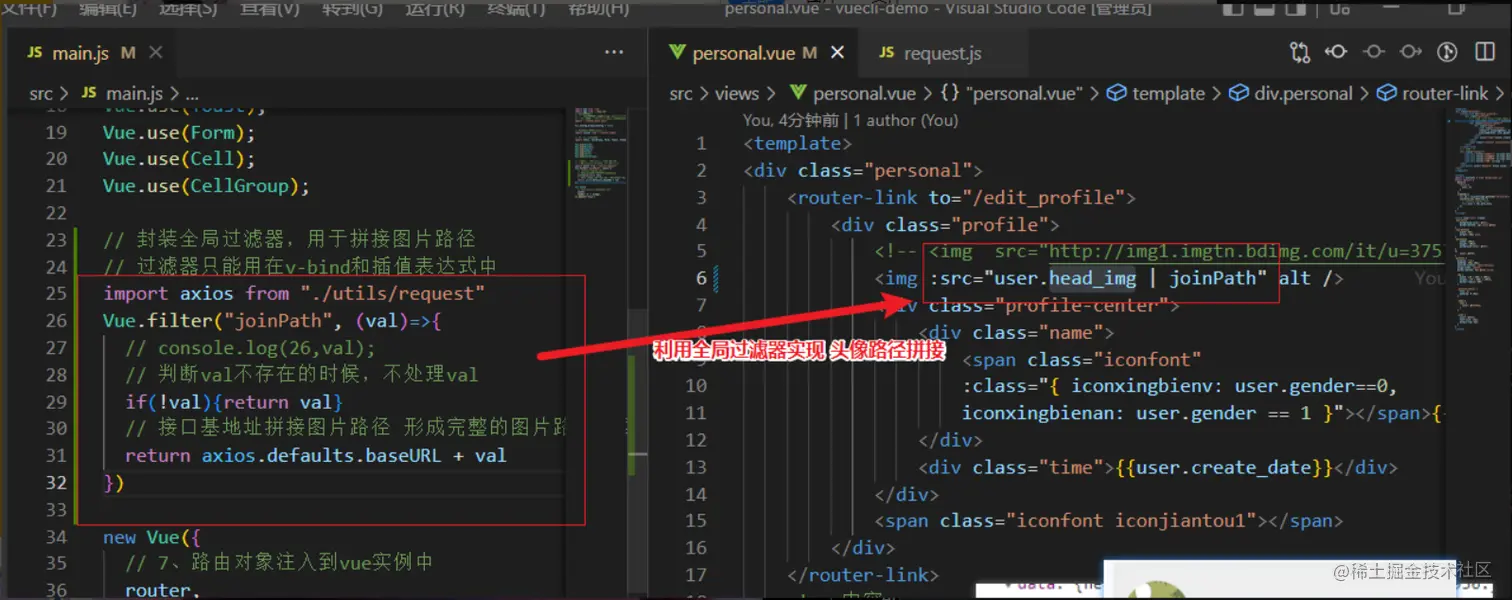The width and height of the screenshot is (1512, 600).
Task: Open the 转到(G) menu
Action: pos(352,9)
